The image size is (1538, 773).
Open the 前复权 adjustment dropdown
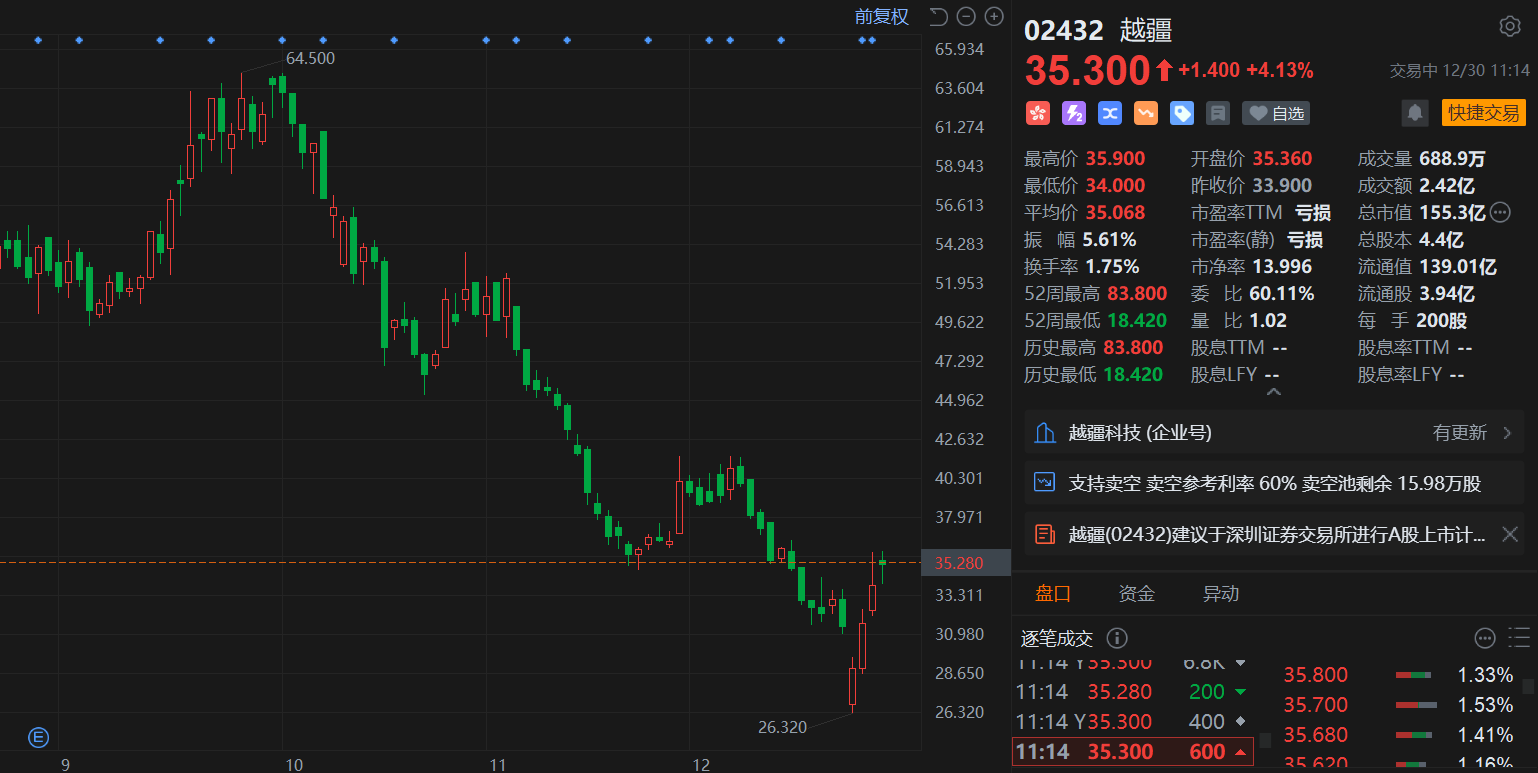pyautogui.click(x=881, y=16)
